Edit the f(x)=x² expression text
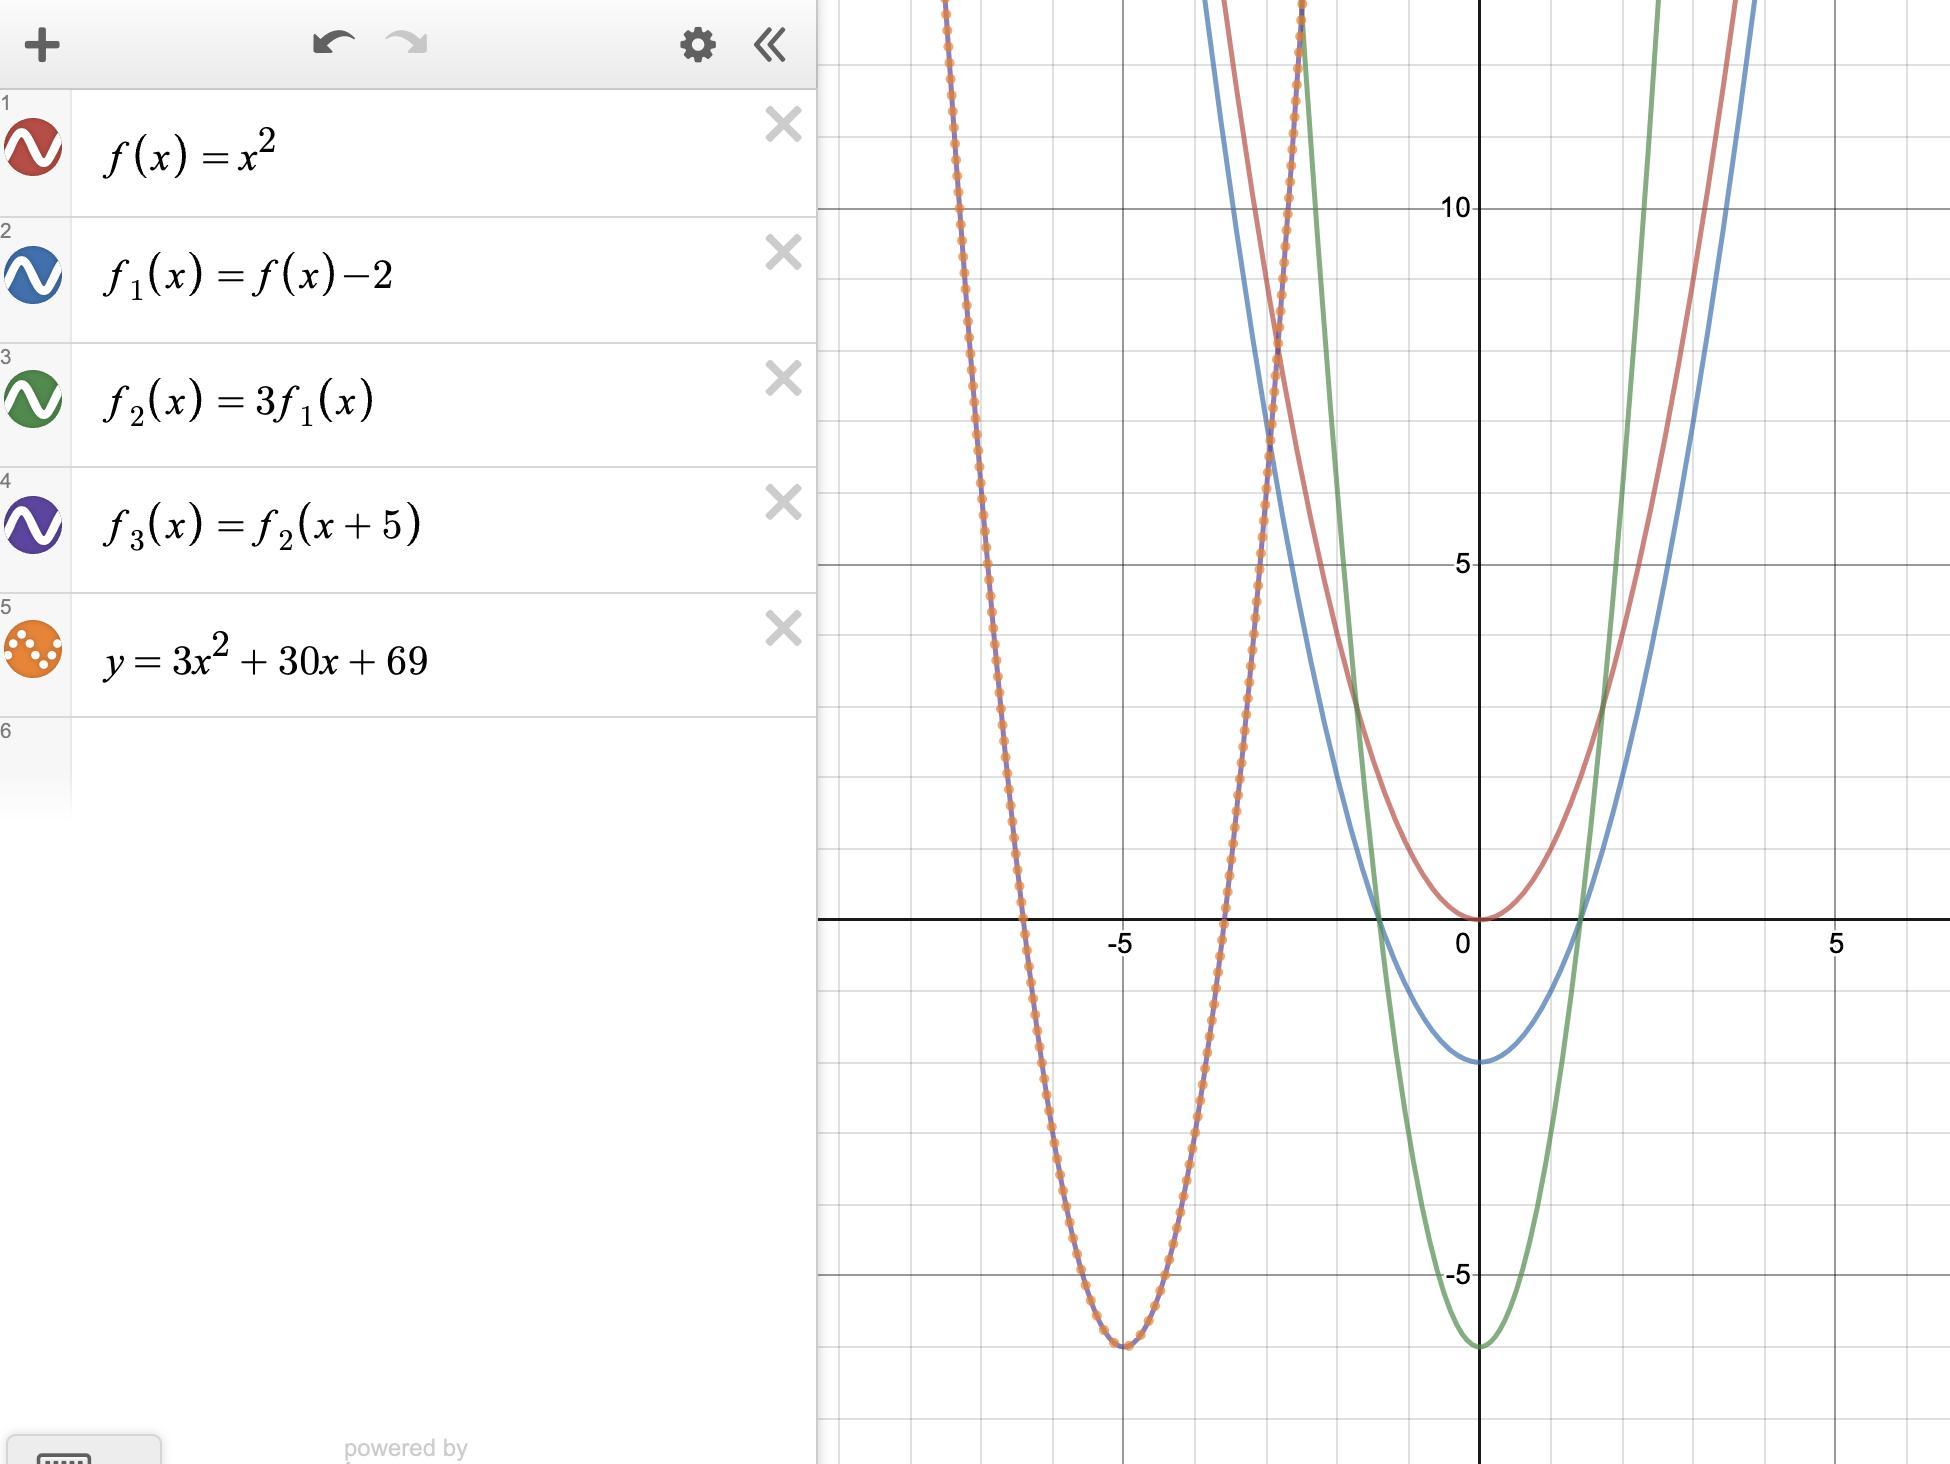The image size is (1950, 1464). click(x=190, y=155)
